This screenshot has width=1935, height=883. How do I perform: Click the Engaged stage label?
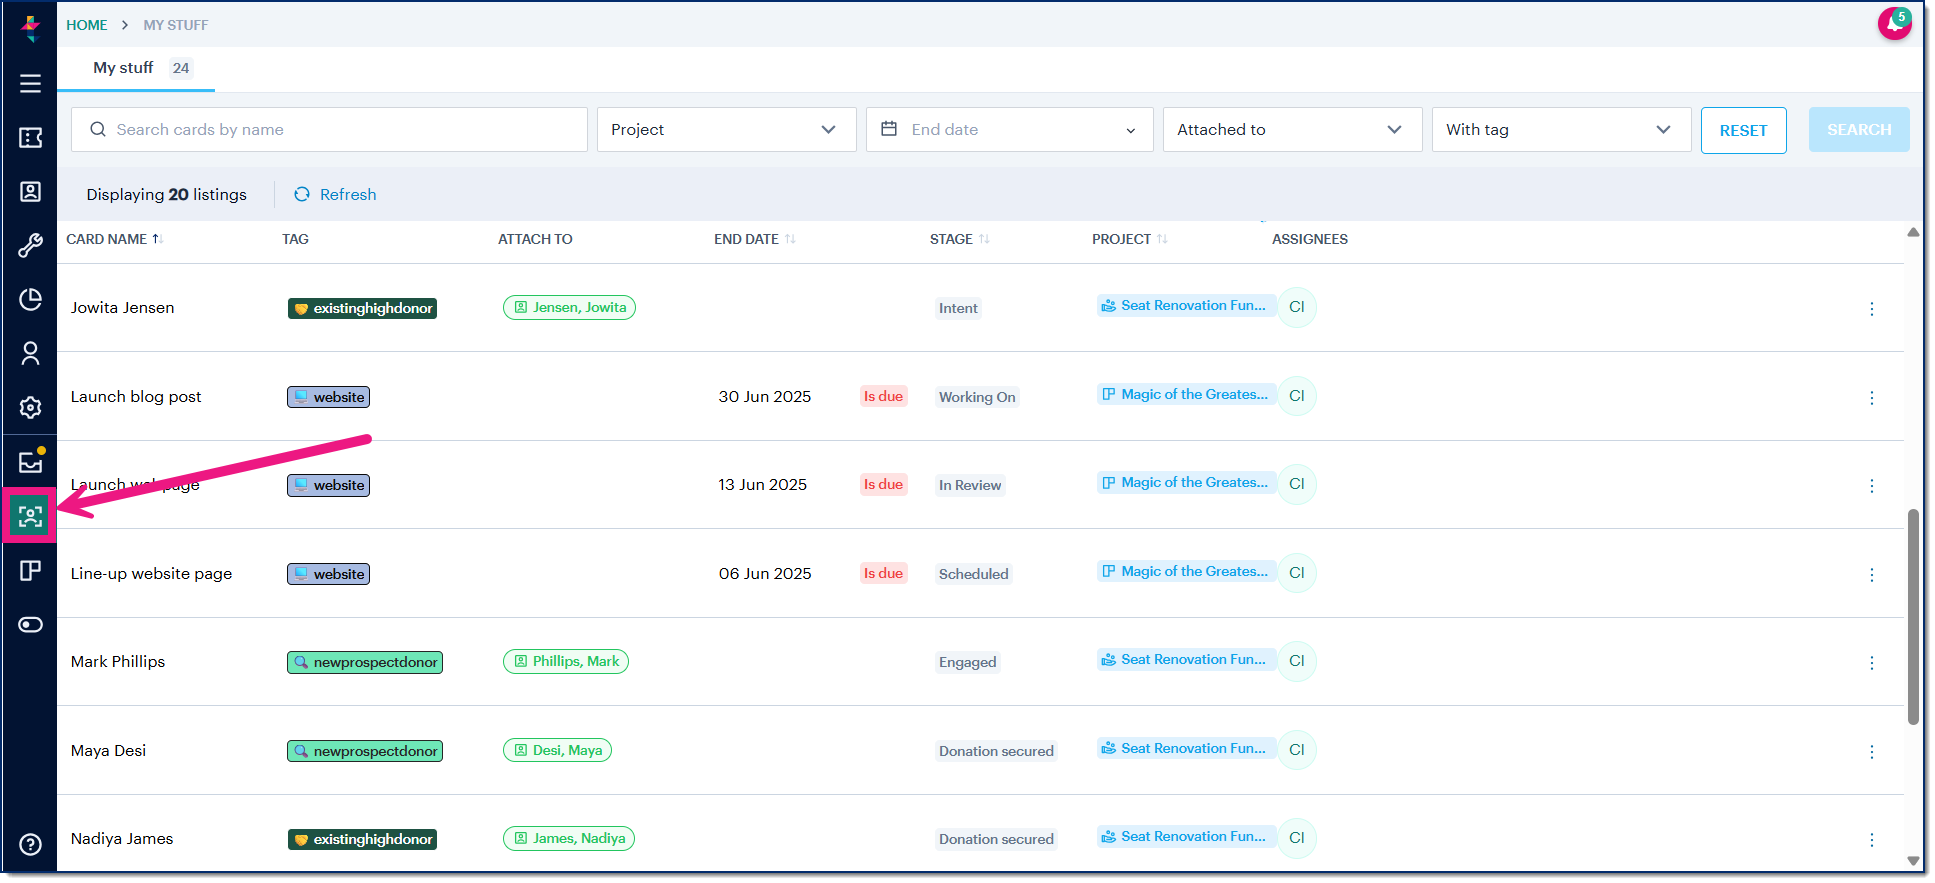[x=967, y=662]
